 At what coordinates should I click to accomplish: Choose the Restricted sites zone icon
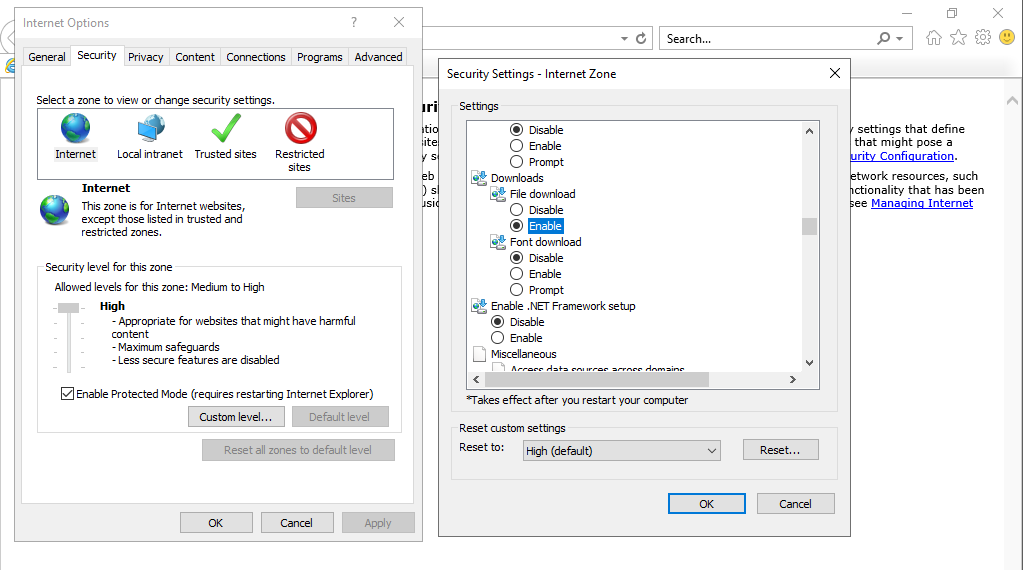[300, 129]
